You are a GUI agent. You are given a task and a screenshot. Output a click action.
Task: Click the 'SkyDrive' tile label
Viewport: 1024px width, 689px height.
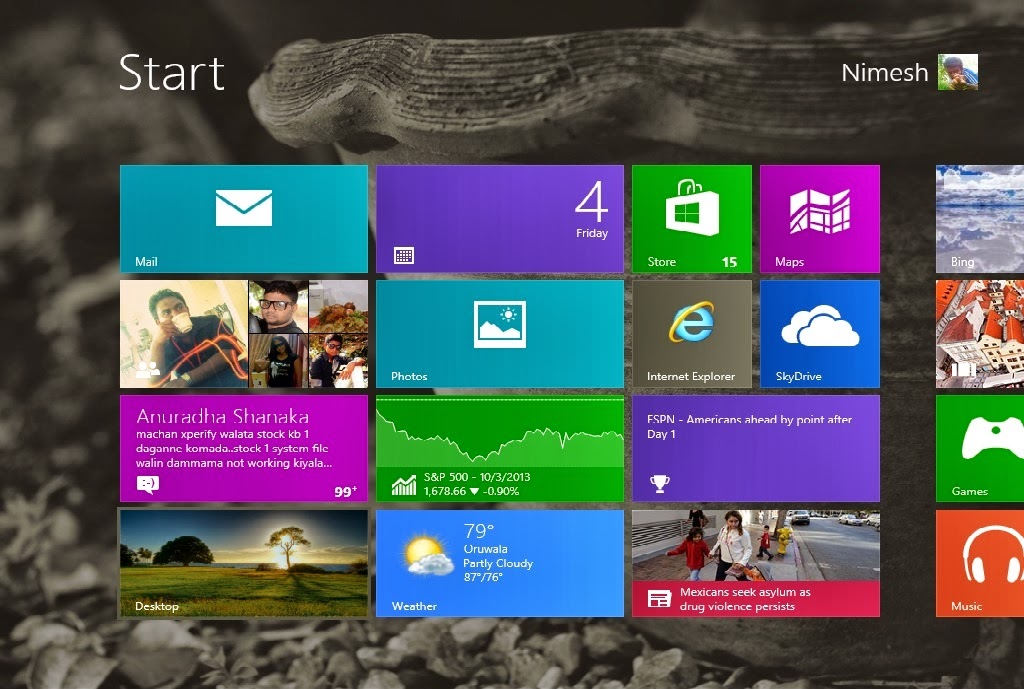[x=798, y=376]
